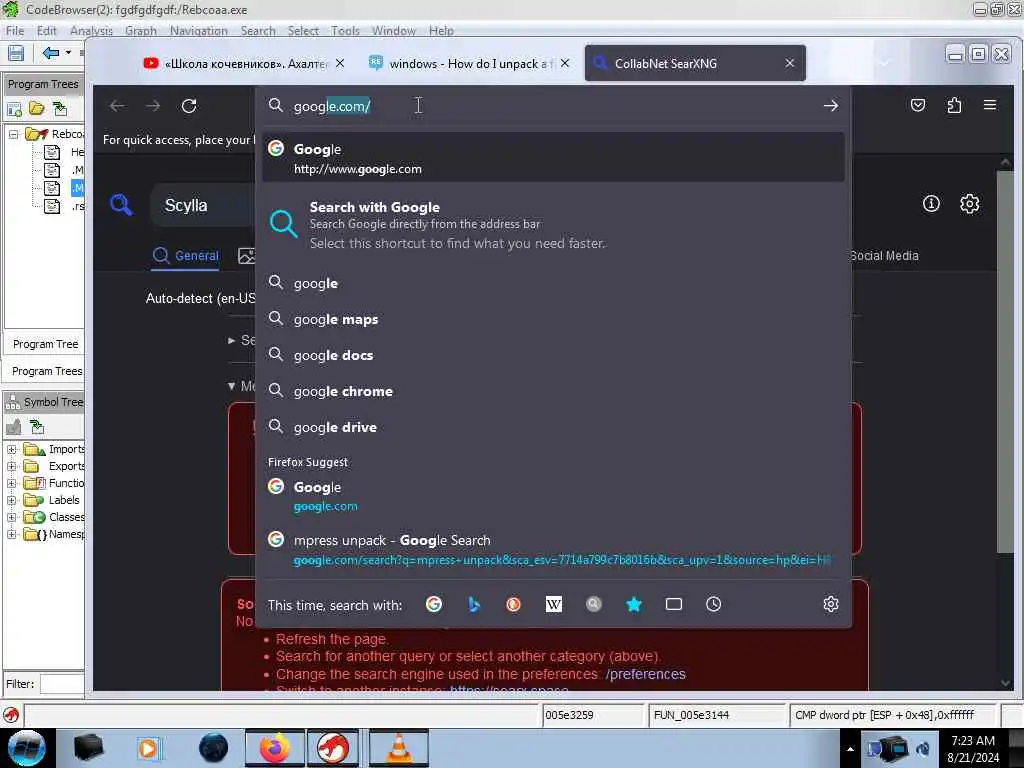Viewport: 1024px width, 768px height.
Task: Close the YouTube Школа кочевников tab
Action: [x=340, y=63]
